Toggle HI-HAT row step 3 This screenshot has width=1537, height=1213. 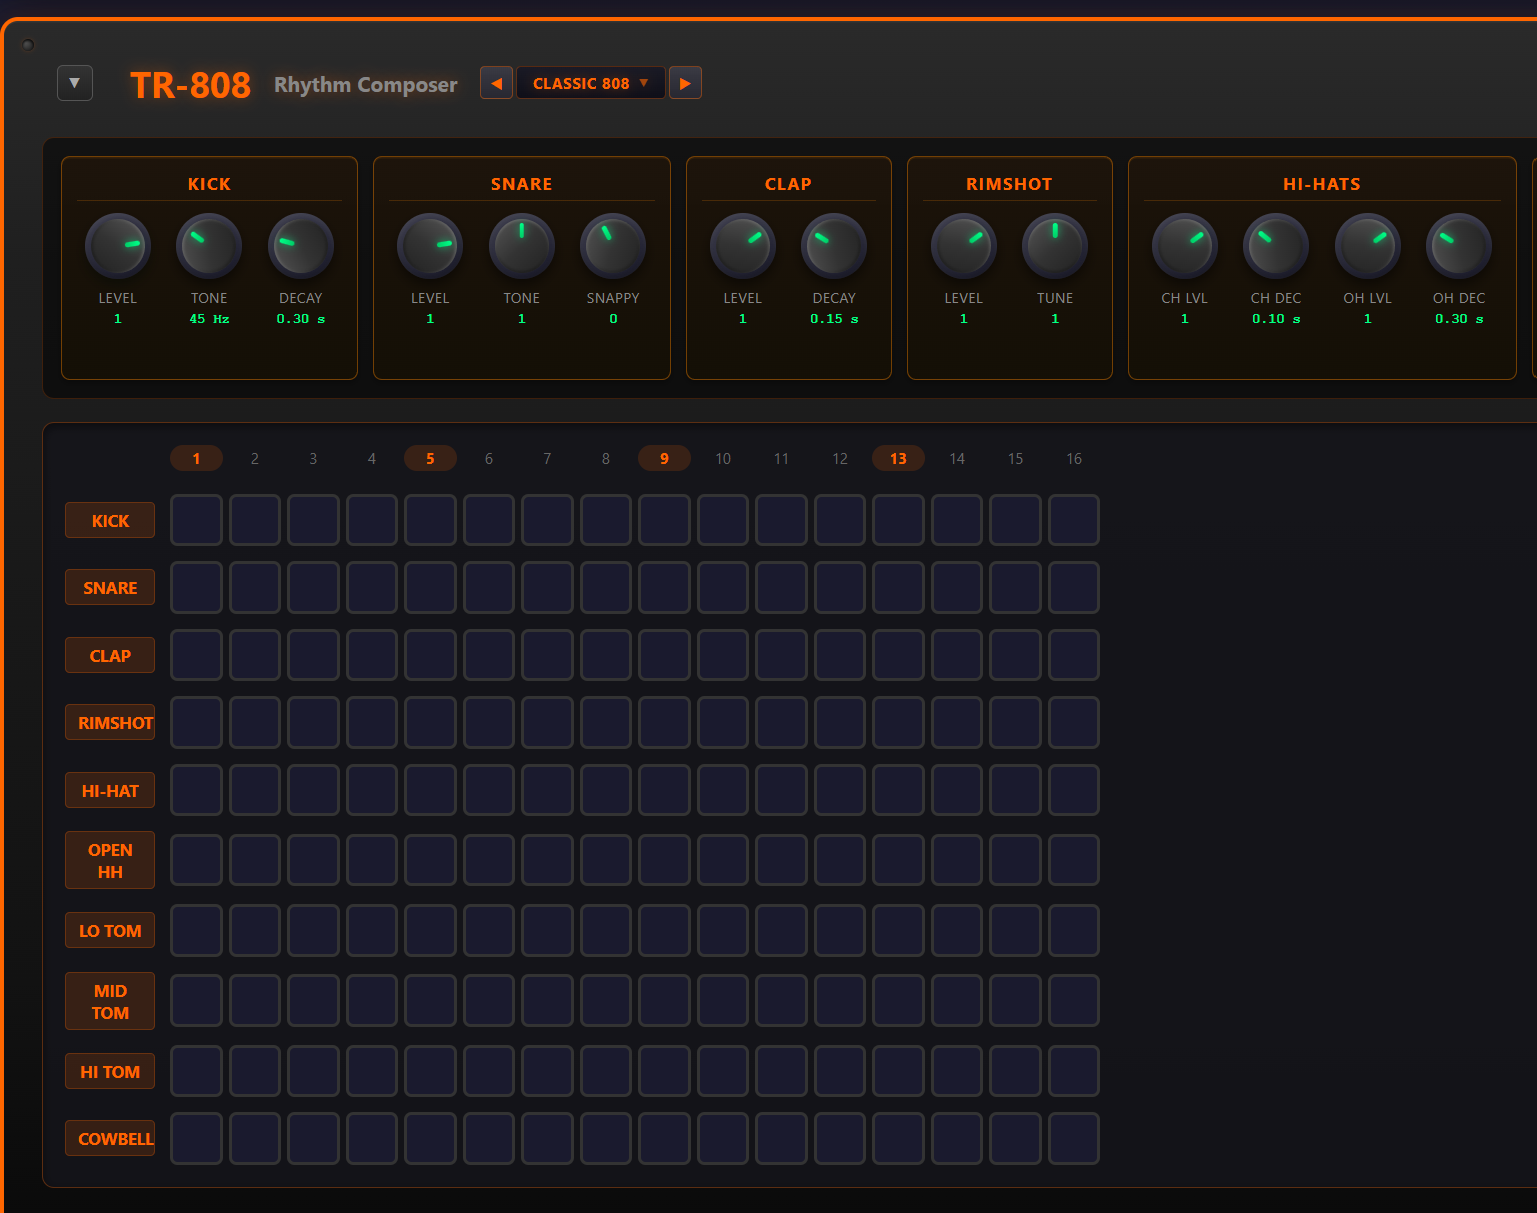[x=313, y=790]
